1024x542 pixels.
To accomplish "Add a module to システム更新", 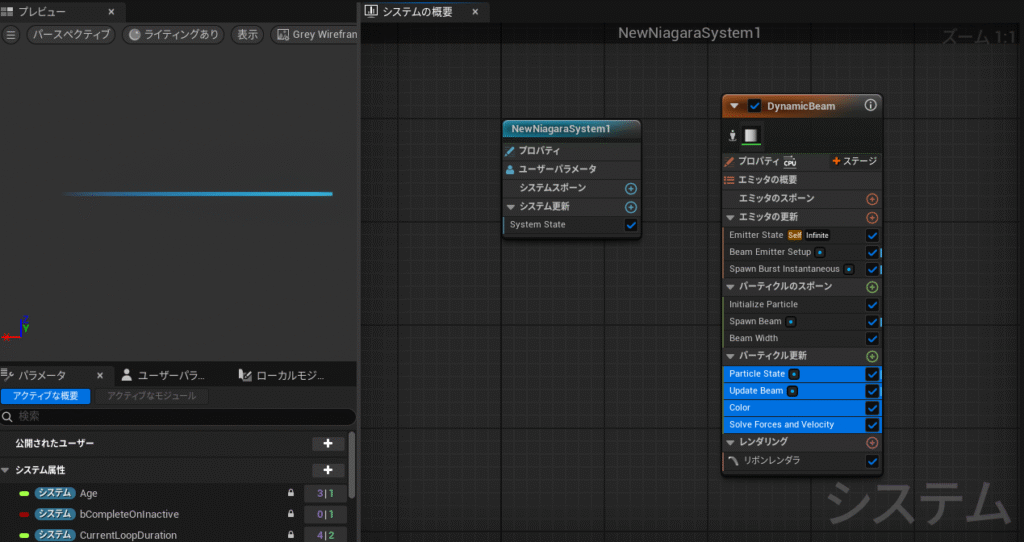I will click(x=630, y=207).
